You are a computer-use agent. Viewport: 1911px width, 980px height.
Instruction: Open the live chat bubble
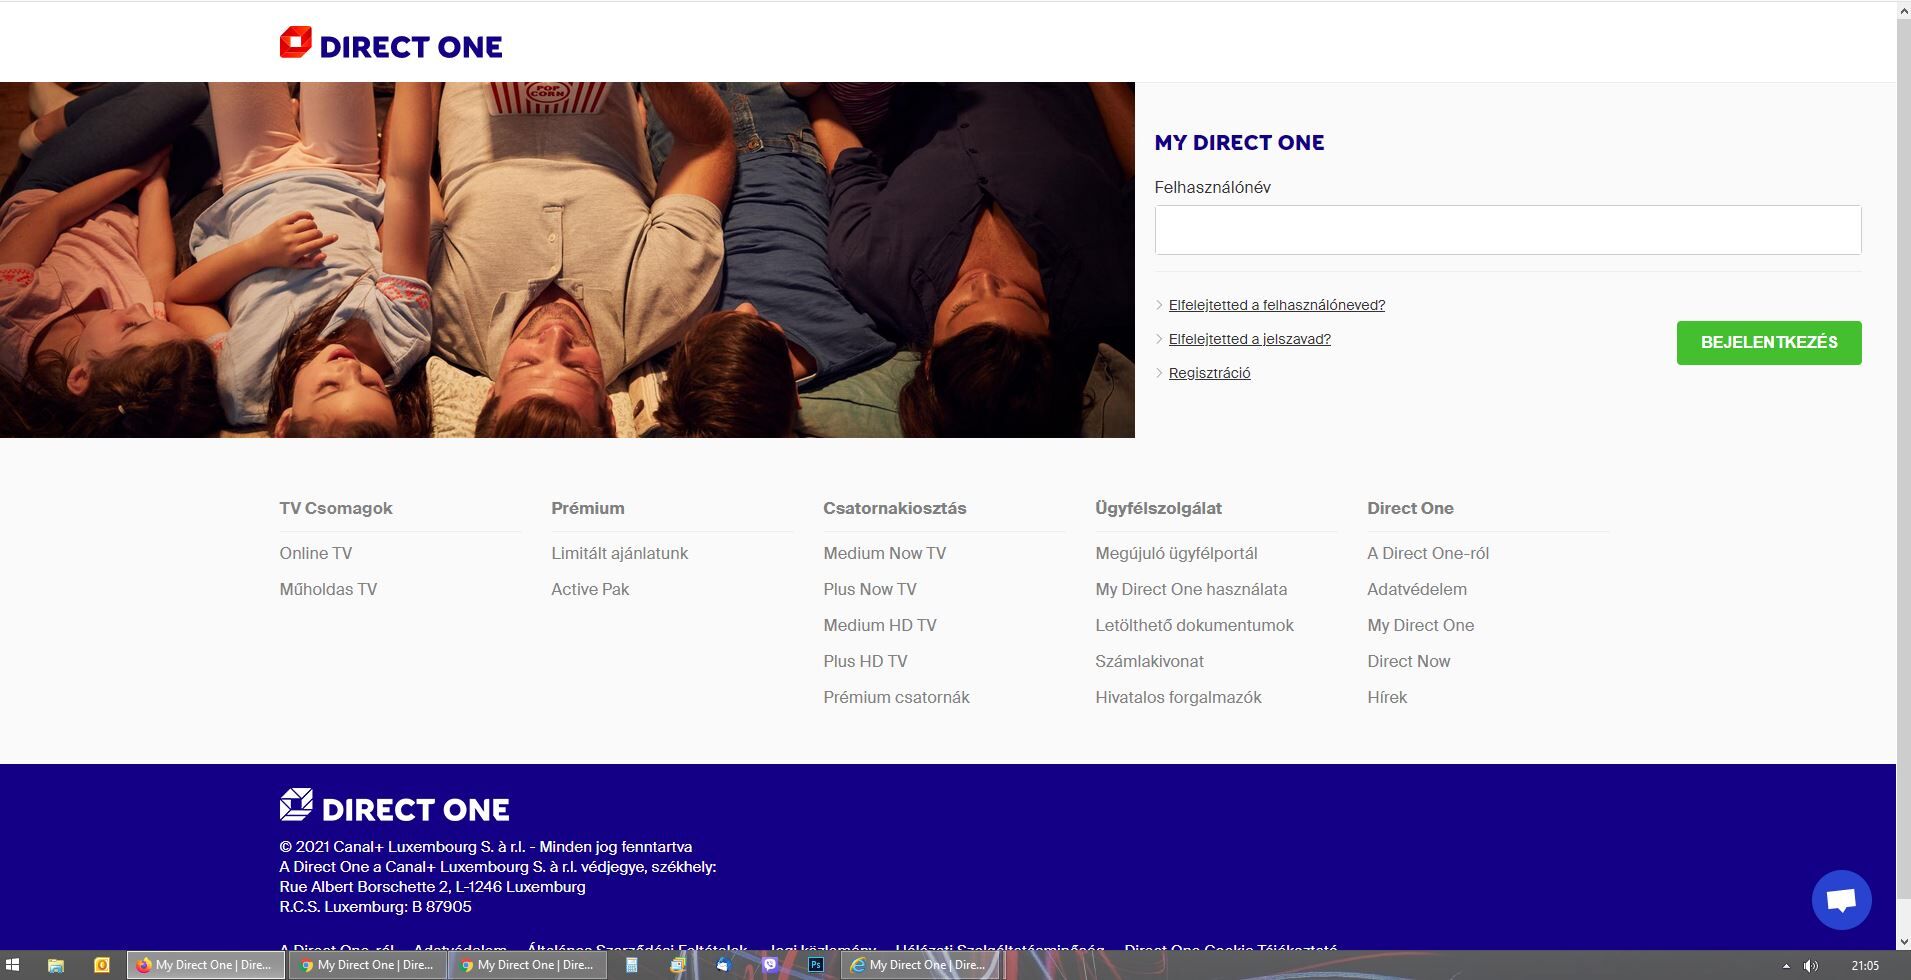click(1841, 900)
